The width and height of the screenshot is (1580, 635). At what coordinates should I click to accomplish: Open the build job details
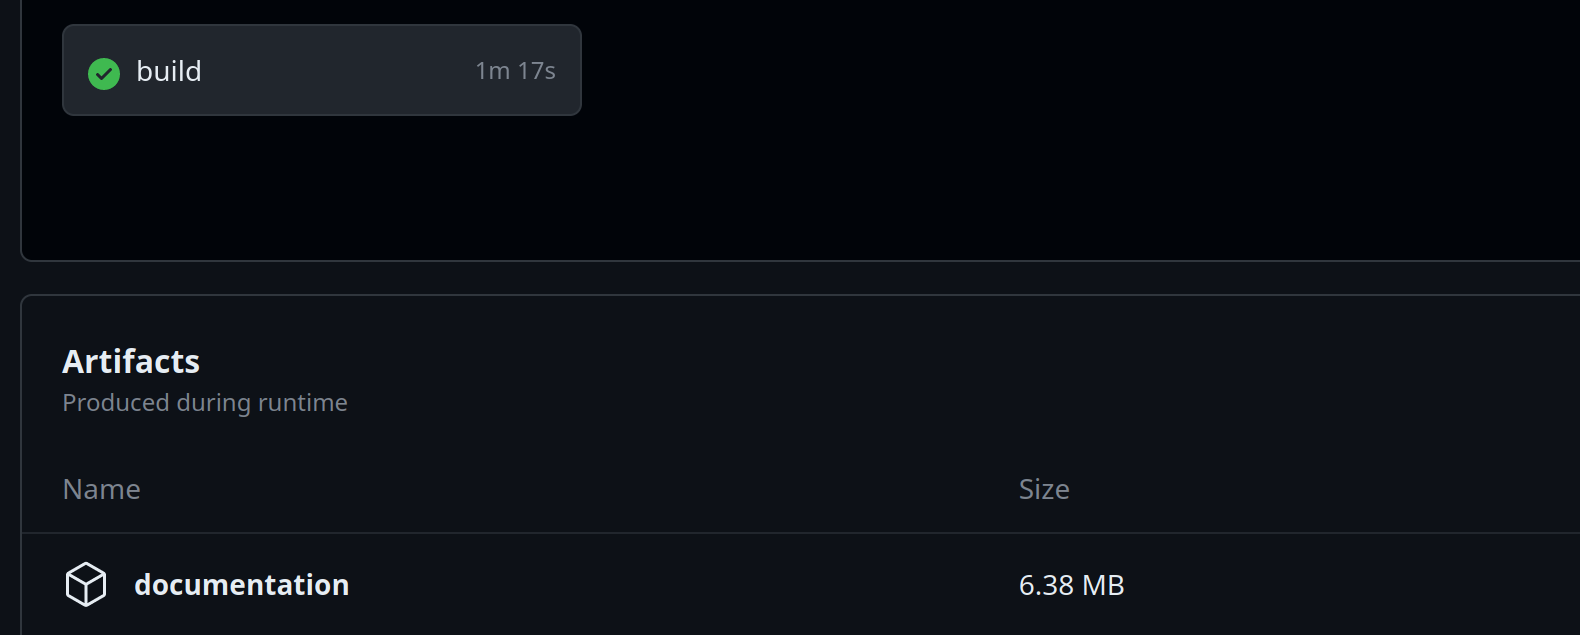point(169,71)
